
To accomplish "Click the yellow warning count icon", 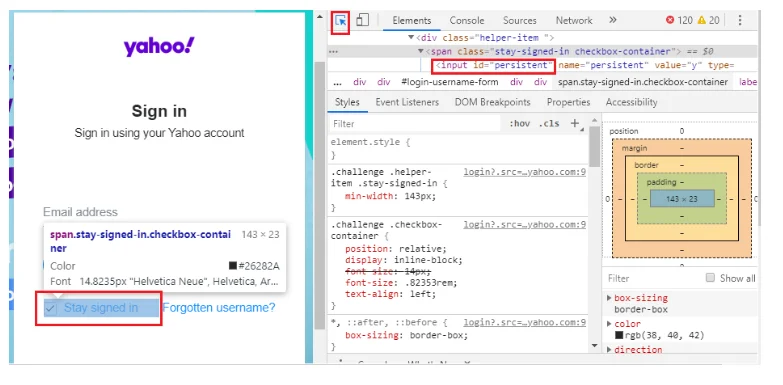I will point(702,20).
